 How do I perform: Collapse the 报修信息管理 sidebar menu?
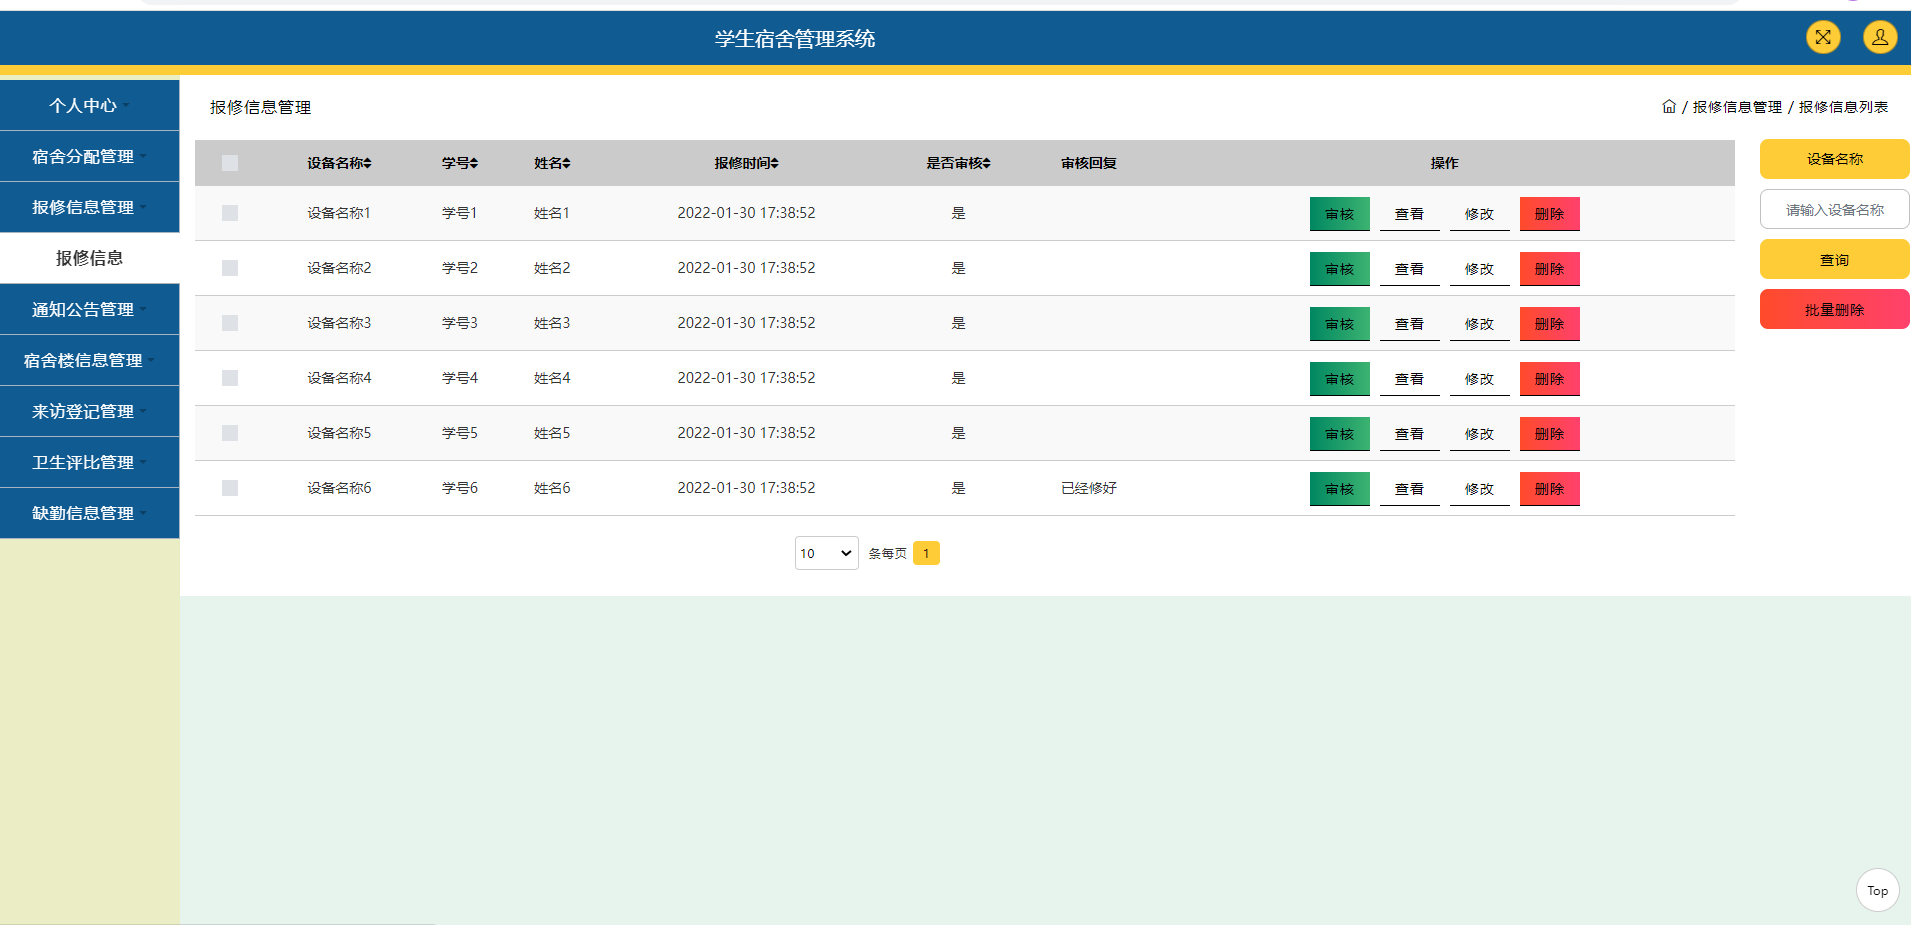(x=90, y=207)
